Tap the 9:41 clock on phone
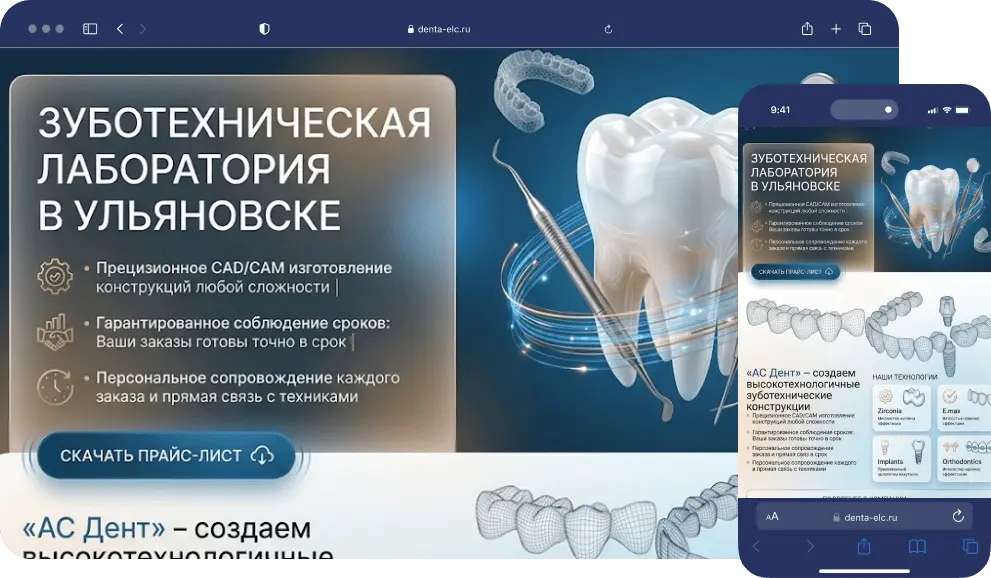Screen dimensions: 991x578 [780, 110]
